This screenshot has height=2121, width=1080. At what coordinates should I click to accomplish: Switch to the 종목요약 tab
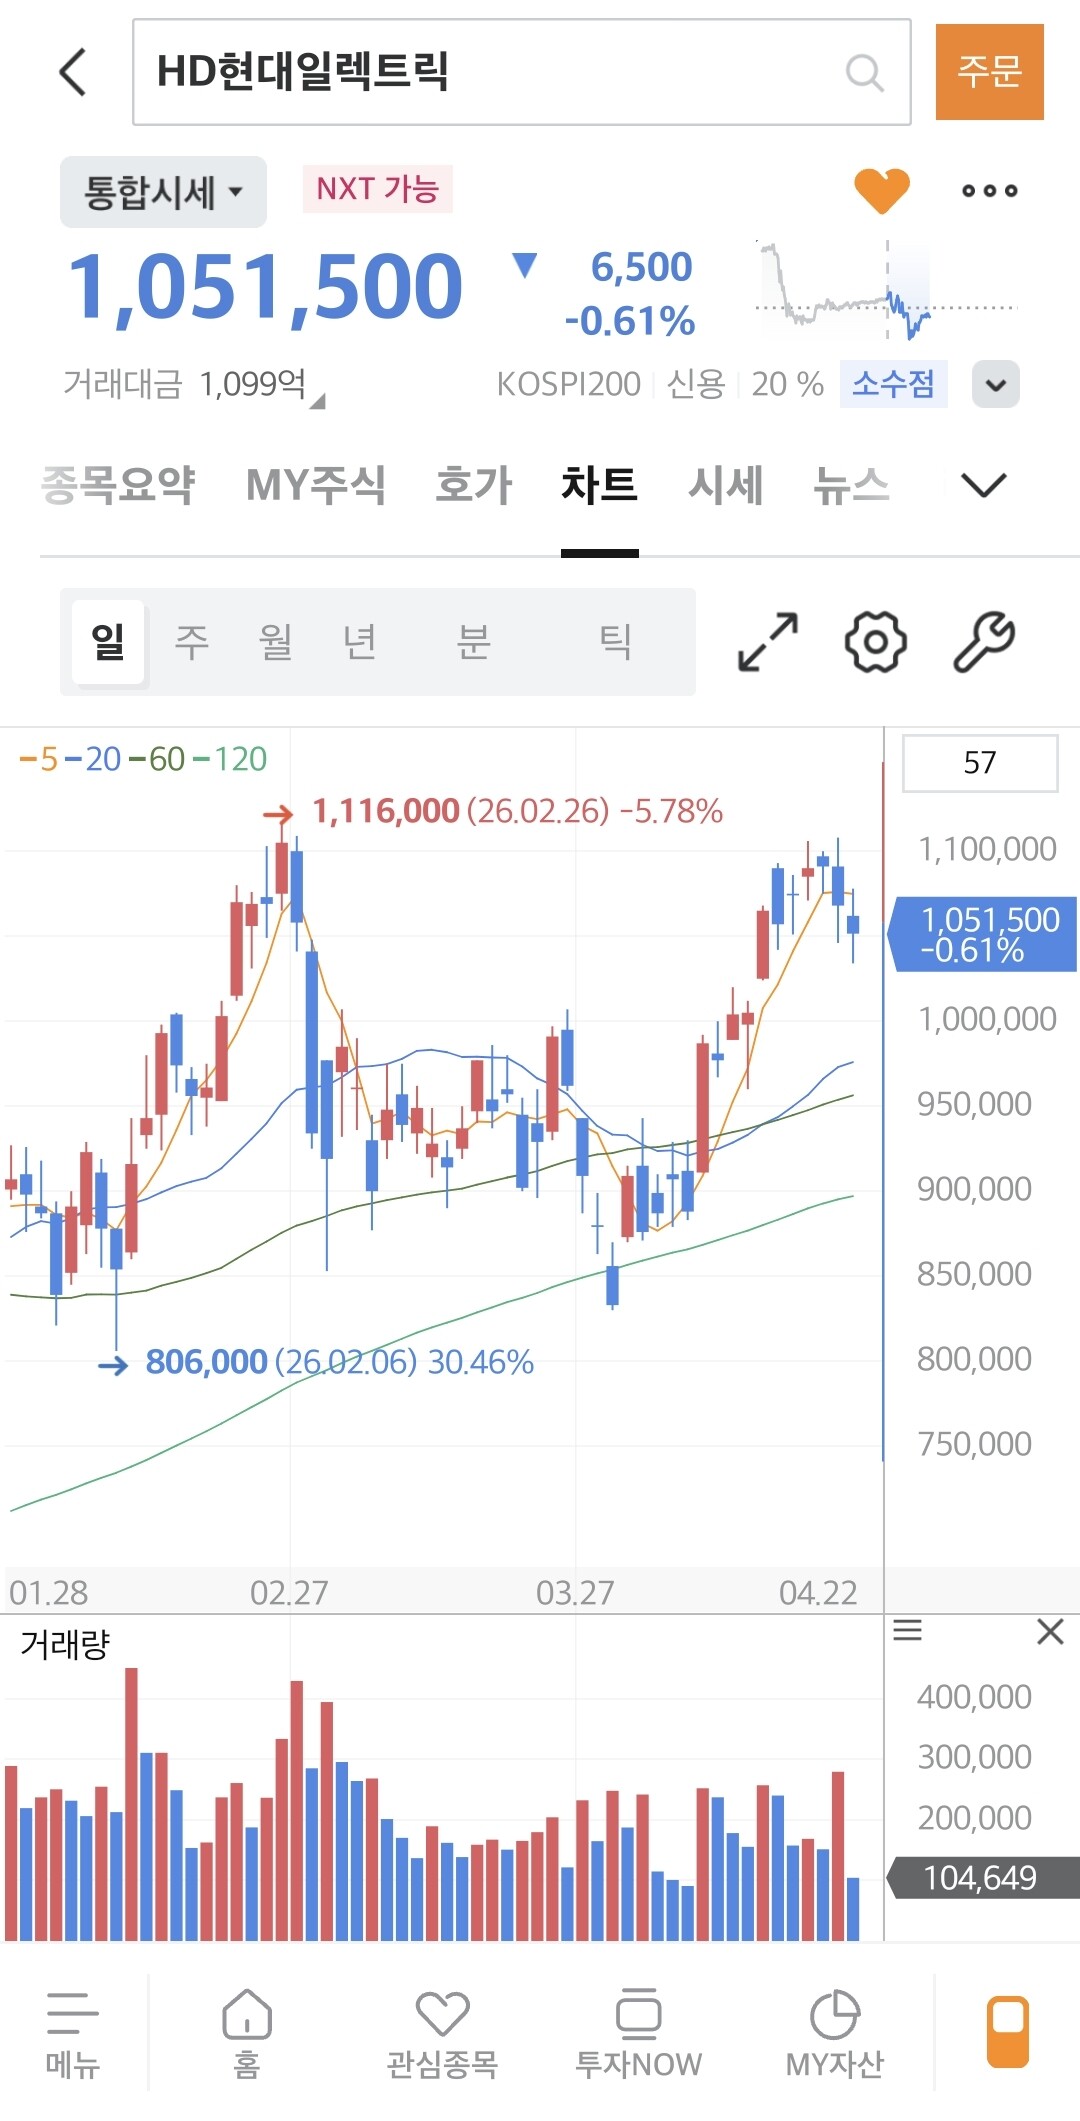(x=118, y=486)
